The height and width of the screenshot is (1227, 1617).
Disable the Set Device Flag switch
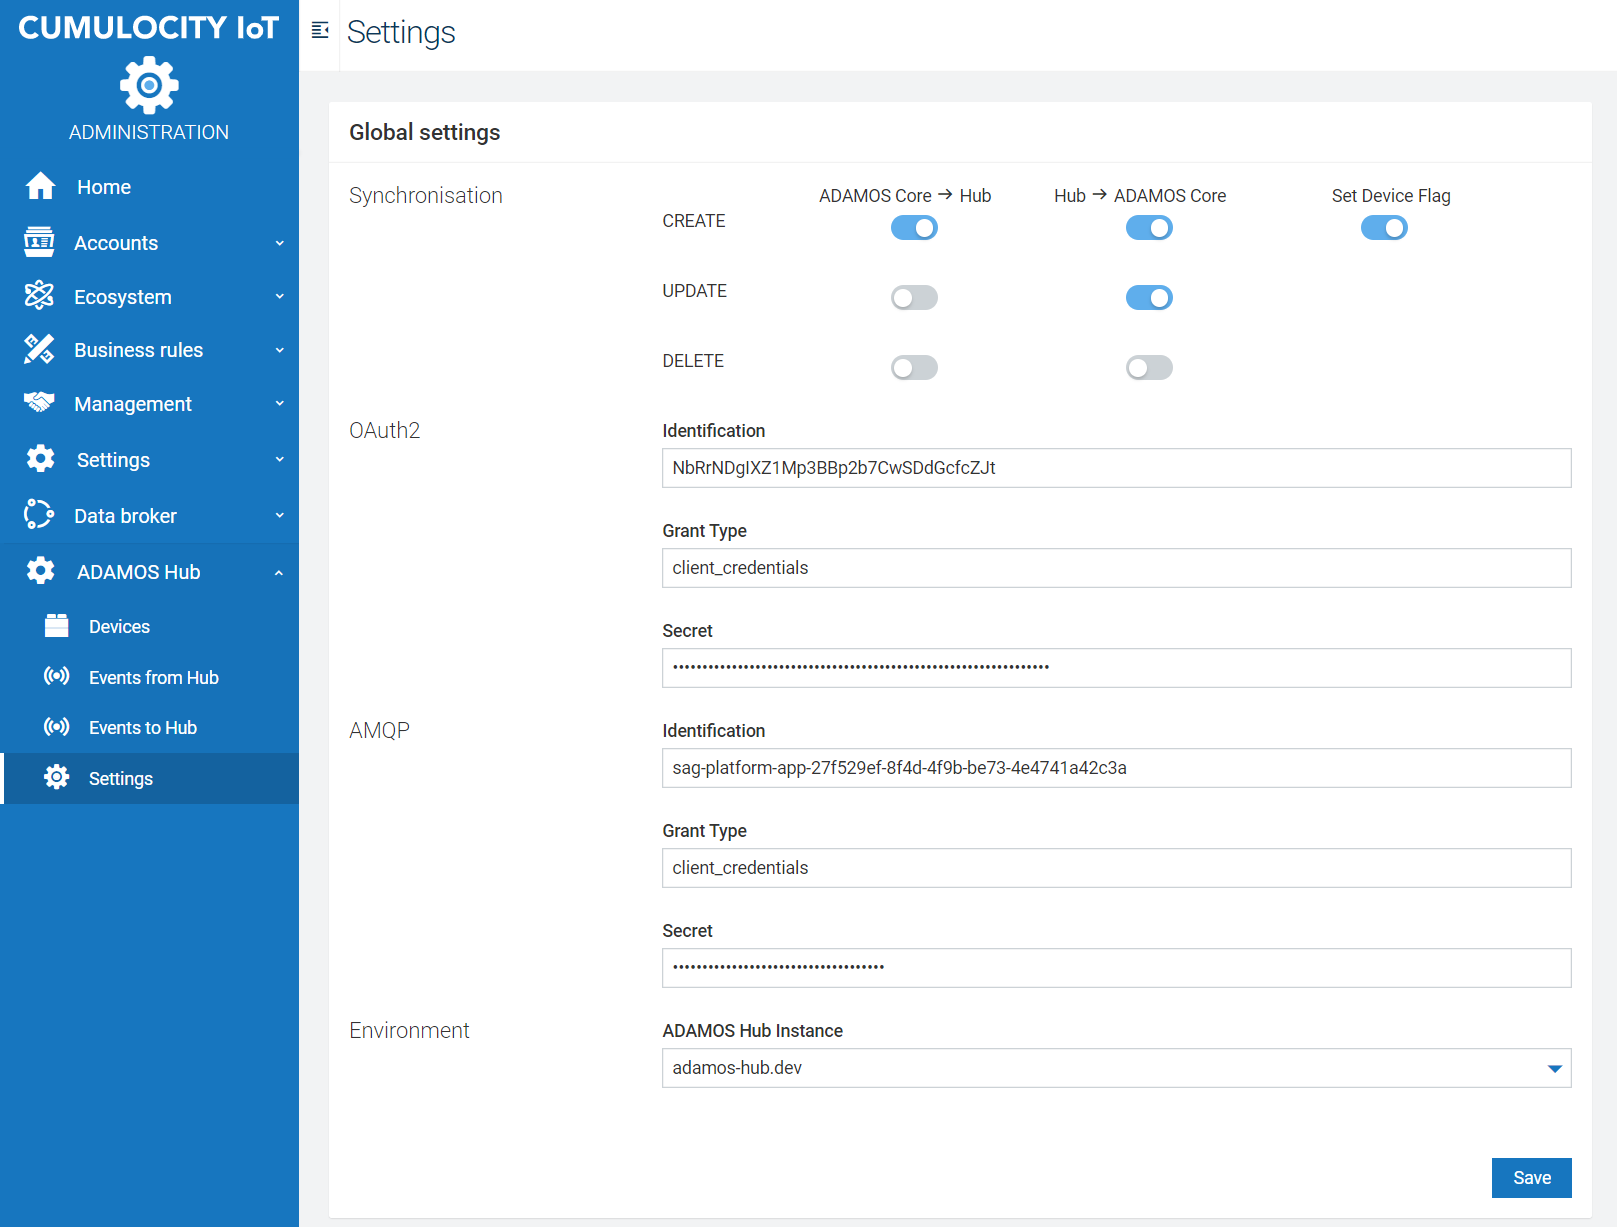[x=1384, y=228]
